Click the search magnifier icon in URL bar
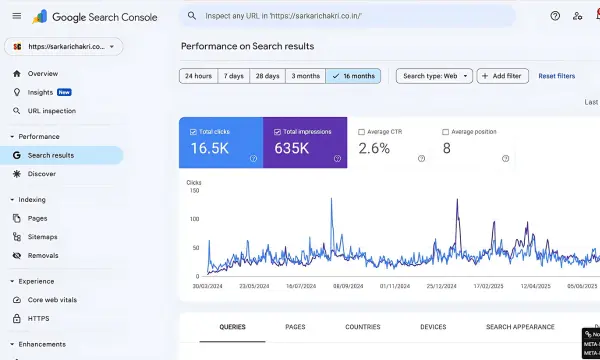This screenshot has height=360, width=600. click(192, 16)
